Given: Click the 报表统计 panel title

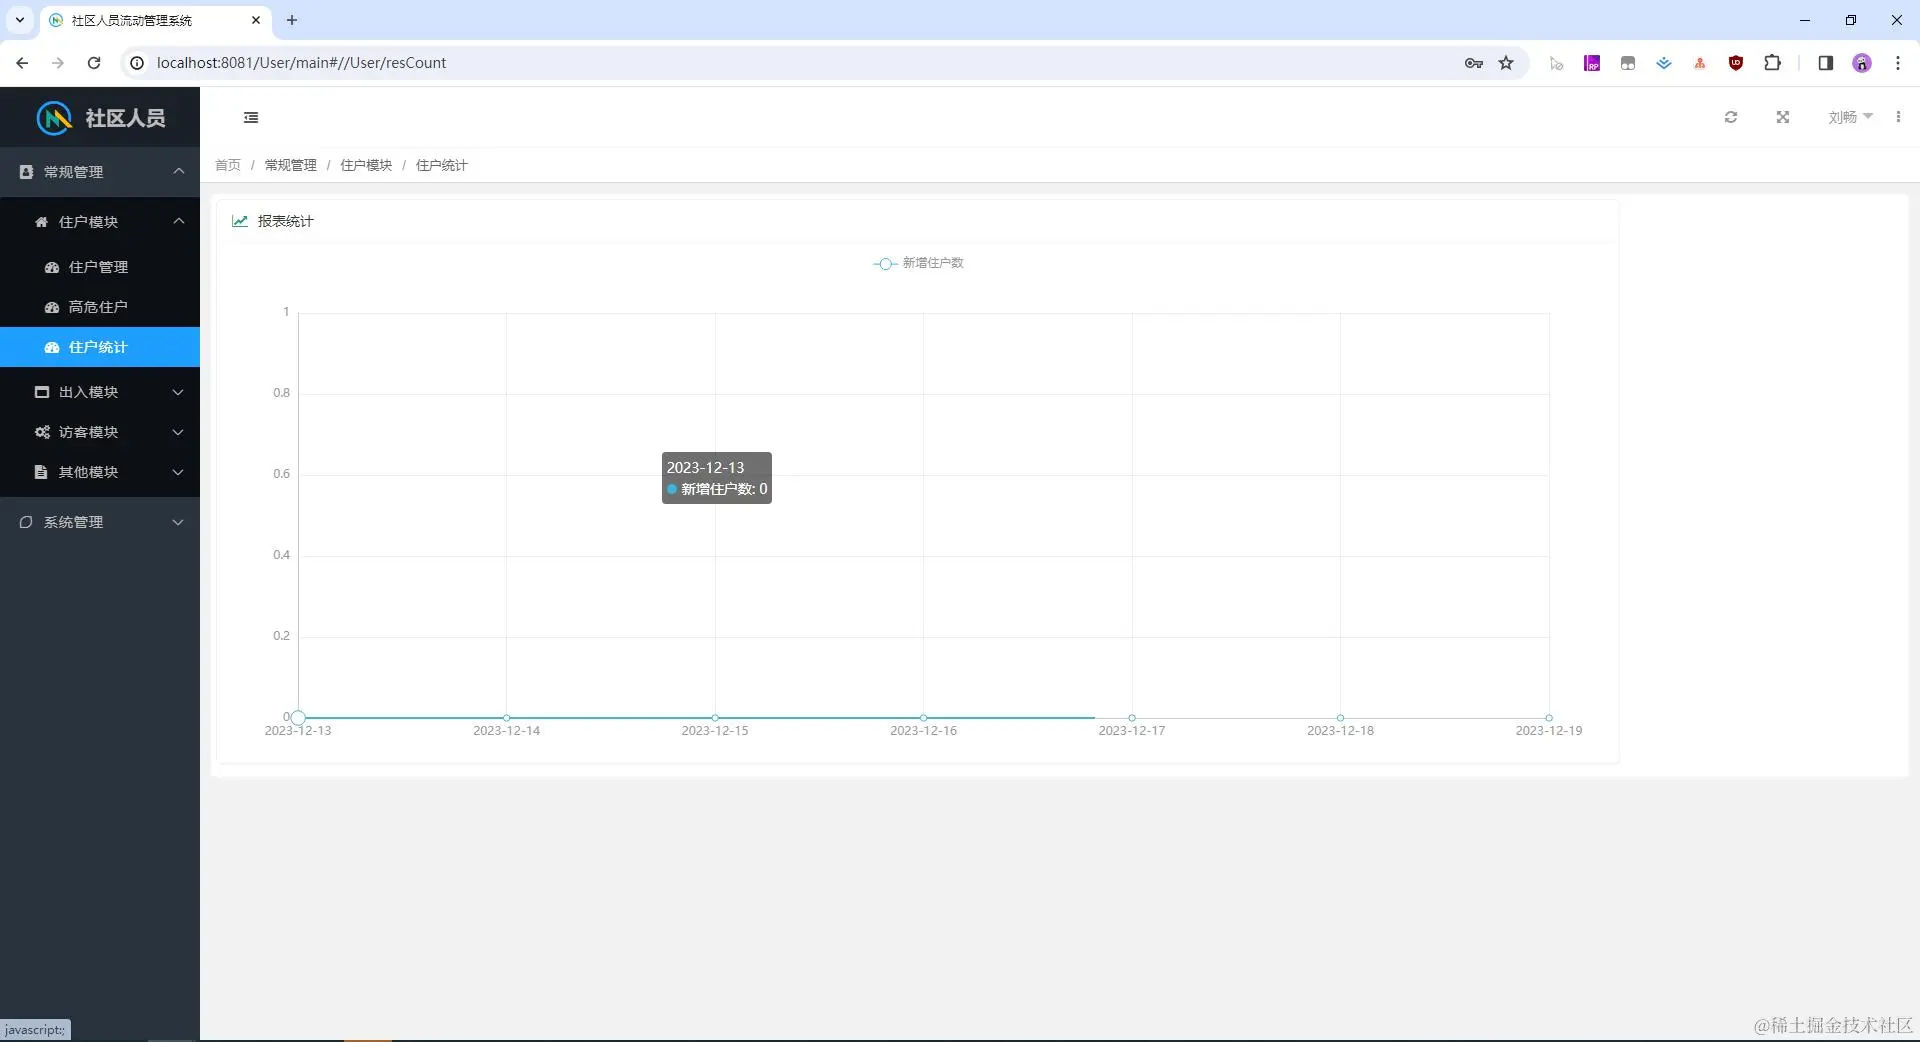Looking at the screenshot, I should point(286,221).
